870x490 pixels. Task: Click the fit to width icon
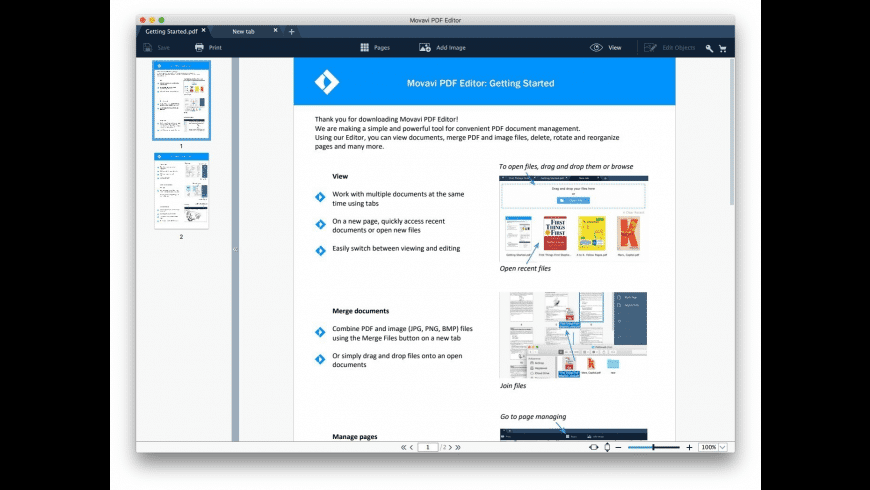[x=594, y=447]
